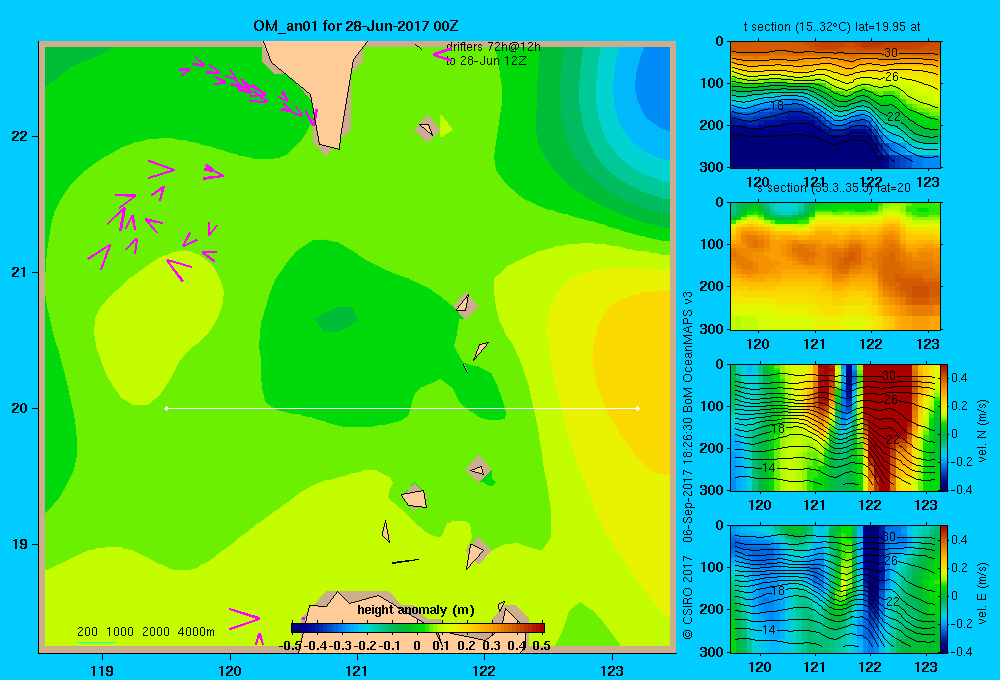
Task: Click the map title "OM_an01 for 28-Jun-2017 00Z"
Action: point(355,26)
